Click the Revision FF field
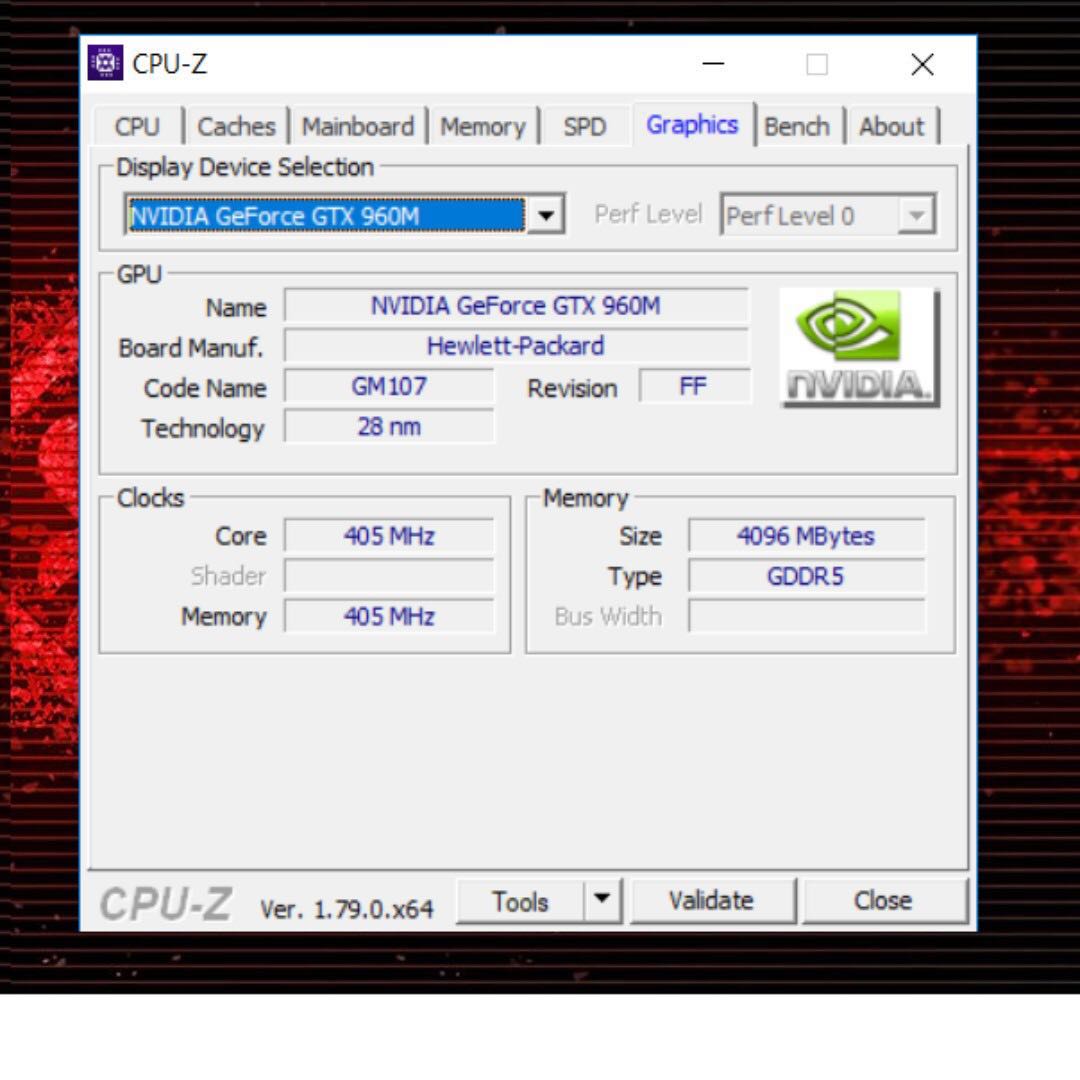Image resolution: width=1080 pixels, height=1080 pixels. pos(694,386)
